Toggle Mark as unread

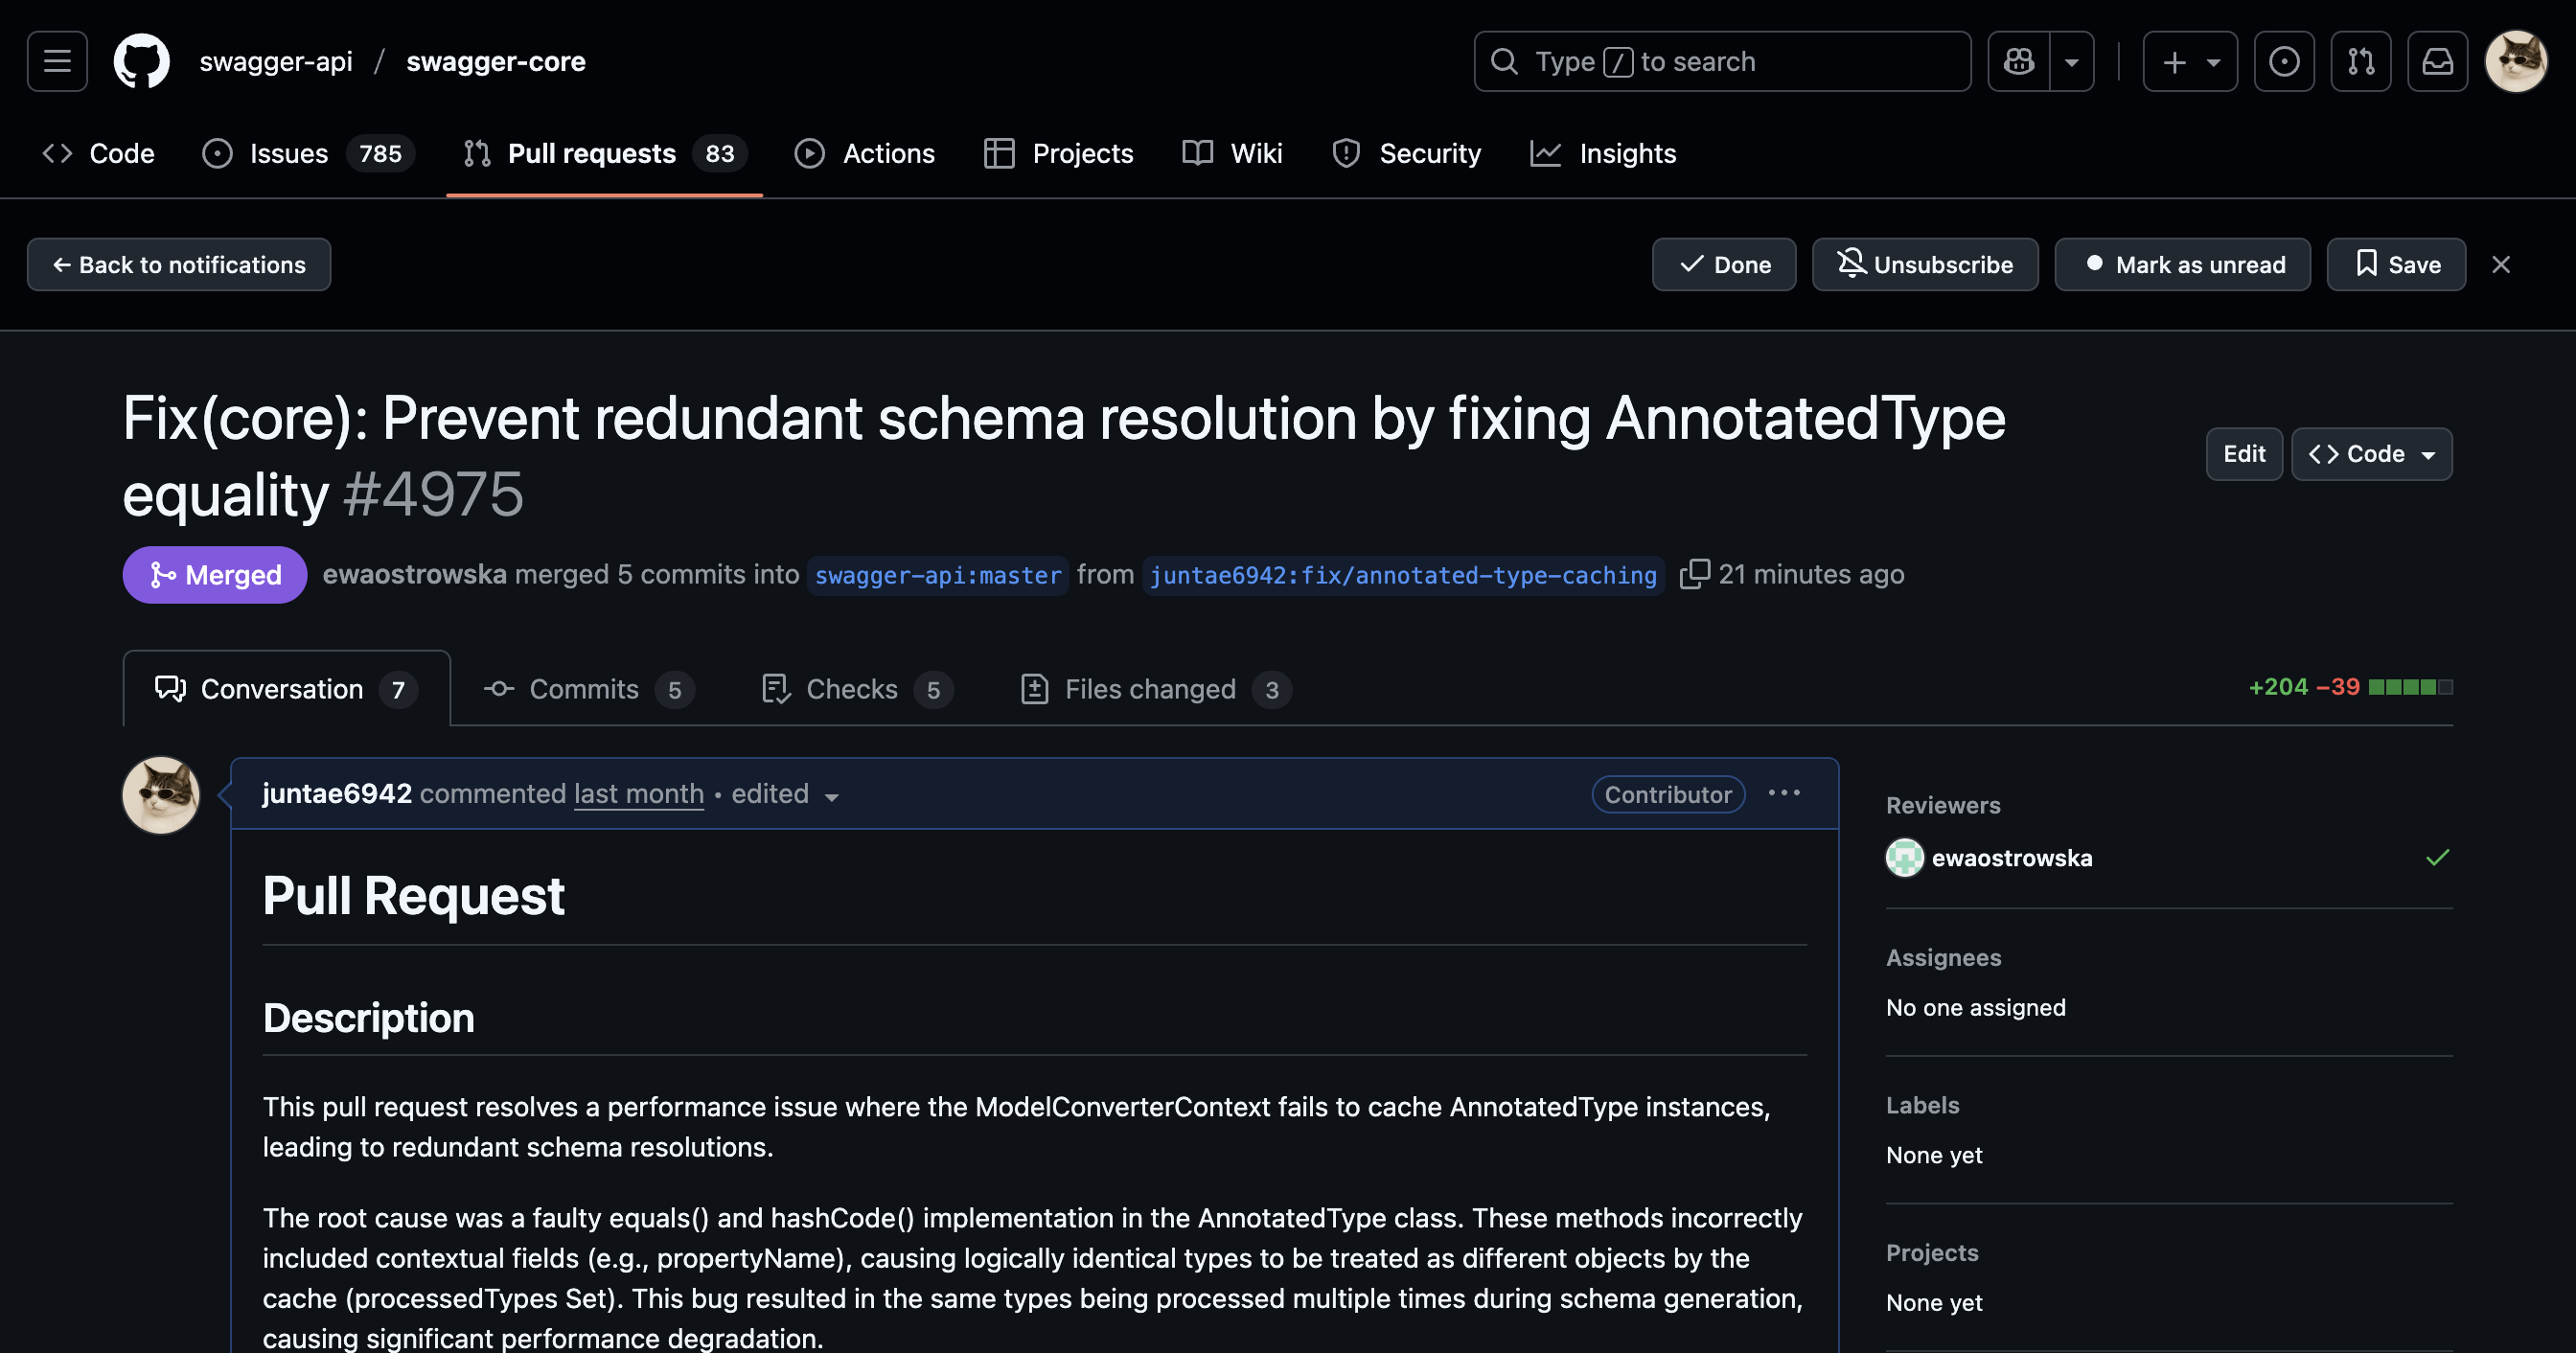[2182, 265]
